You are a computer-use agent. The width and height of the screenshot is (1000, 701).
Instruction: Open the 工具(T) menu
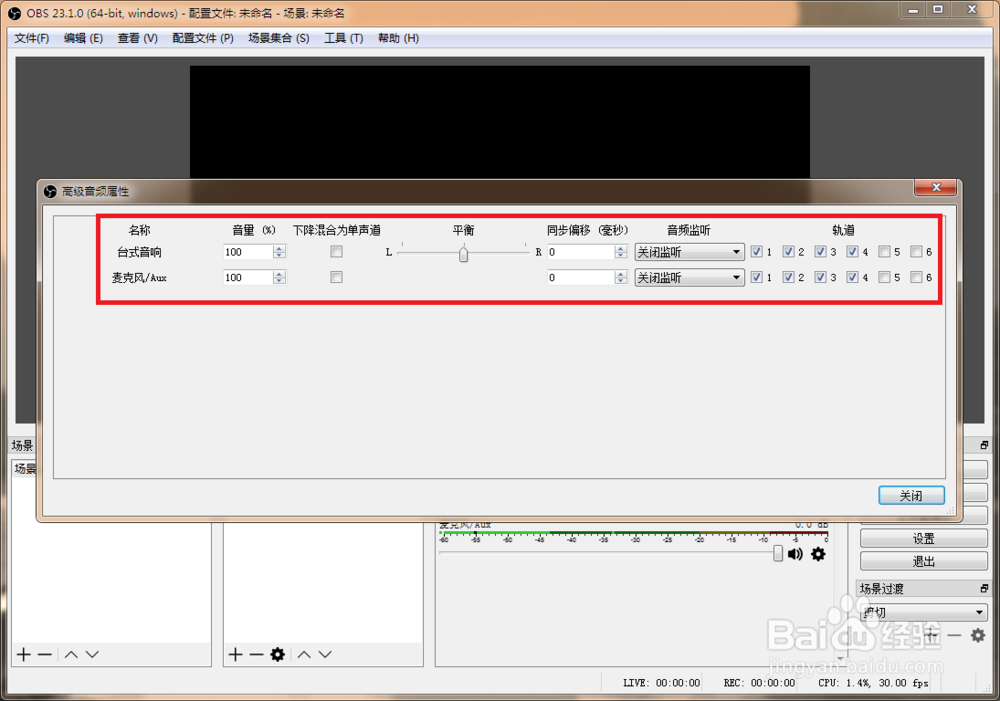[x=344, y=38]
